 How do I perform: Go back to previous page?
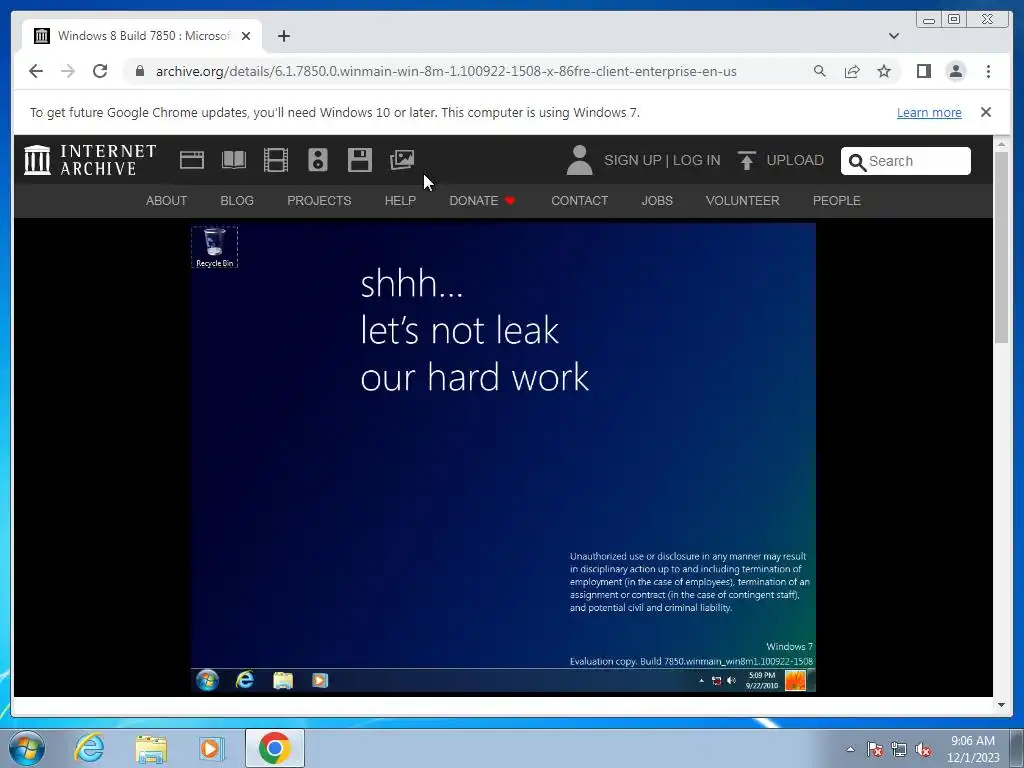pos(36,71)
